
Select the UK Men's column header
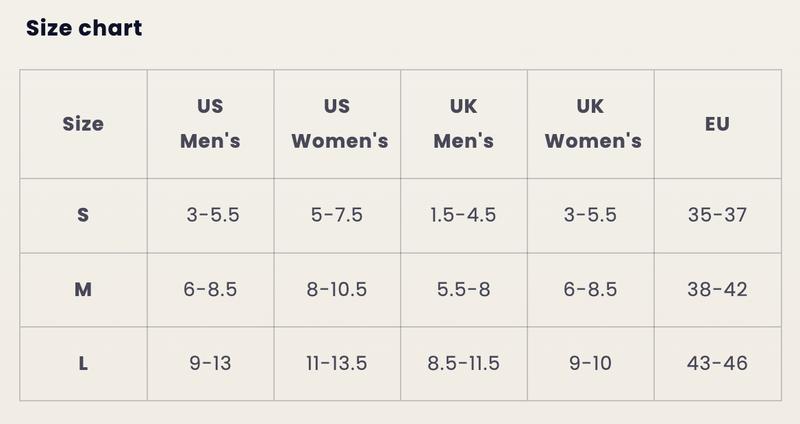click(464, 123)
